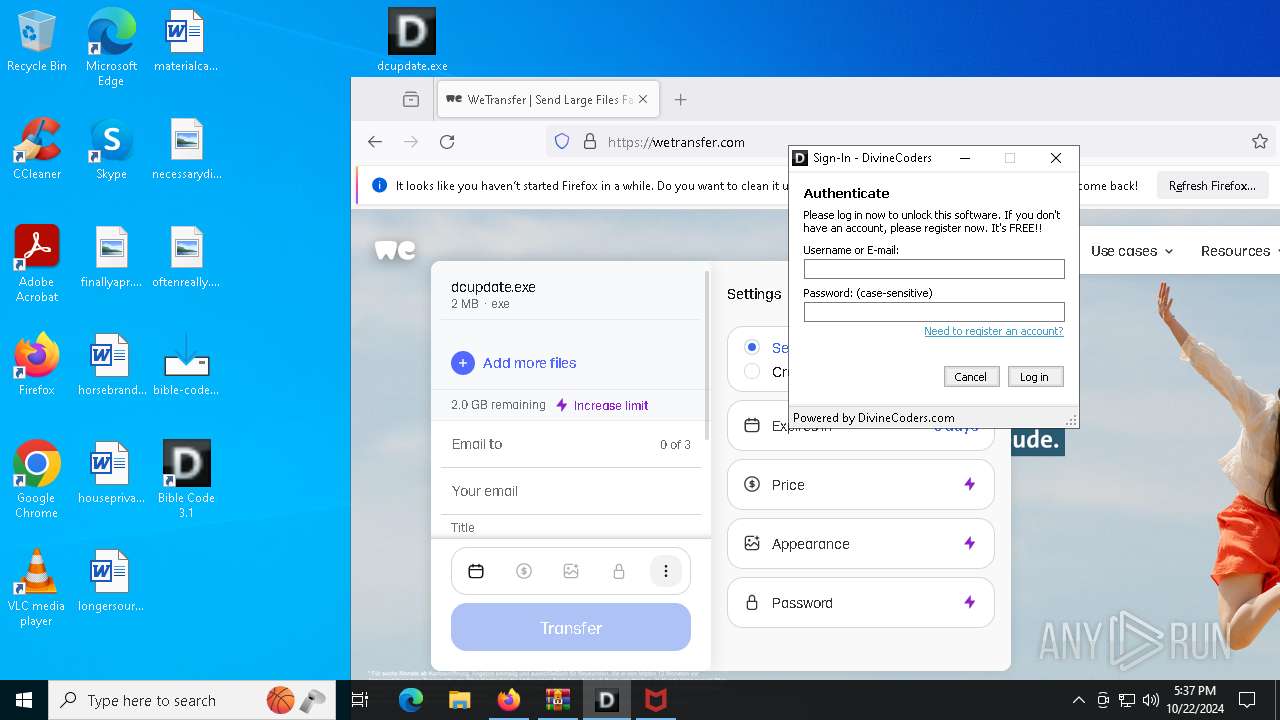Click the Firefox reload page icon
1280x720 pixels.
point(447,142)
